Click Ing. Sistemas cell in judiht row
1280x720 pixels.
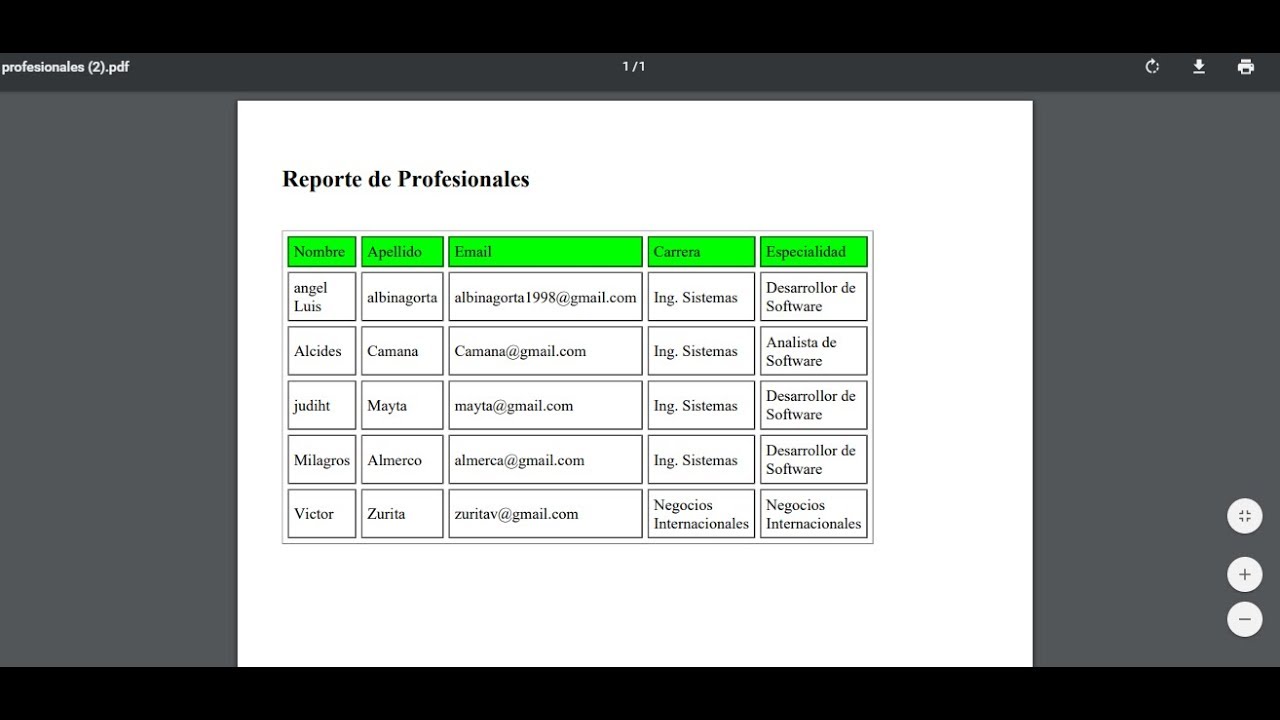pos(701,405)
